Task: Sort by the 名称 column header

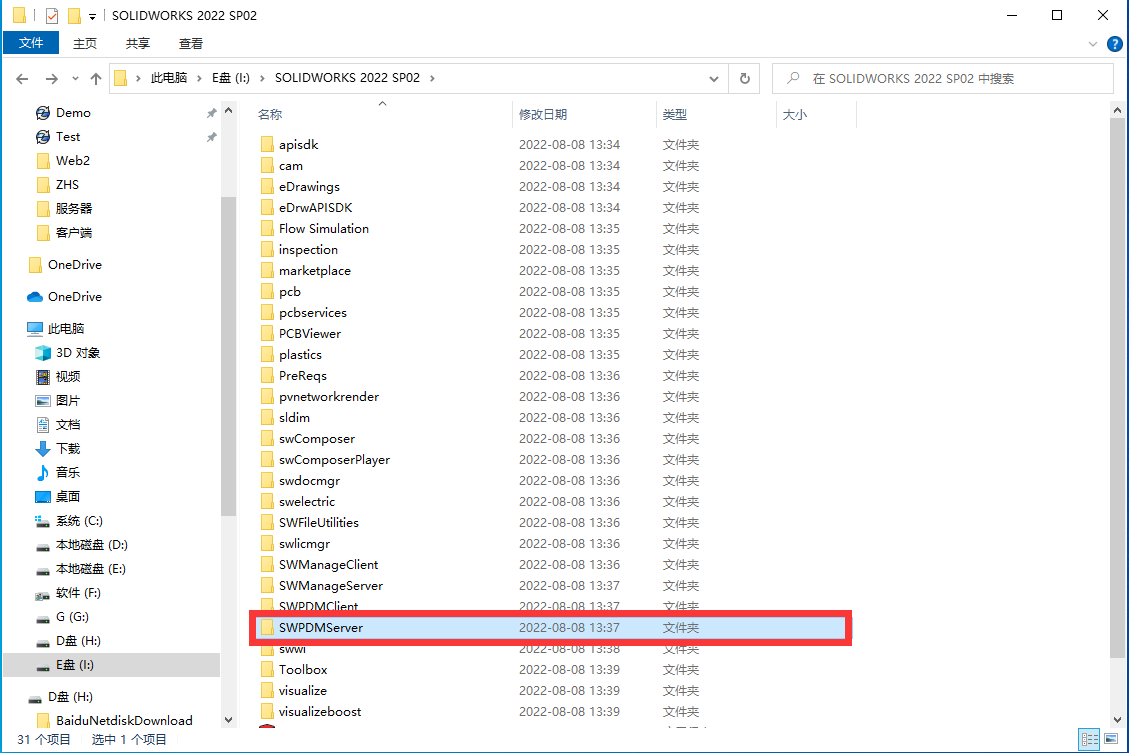Action: [270, 114]
